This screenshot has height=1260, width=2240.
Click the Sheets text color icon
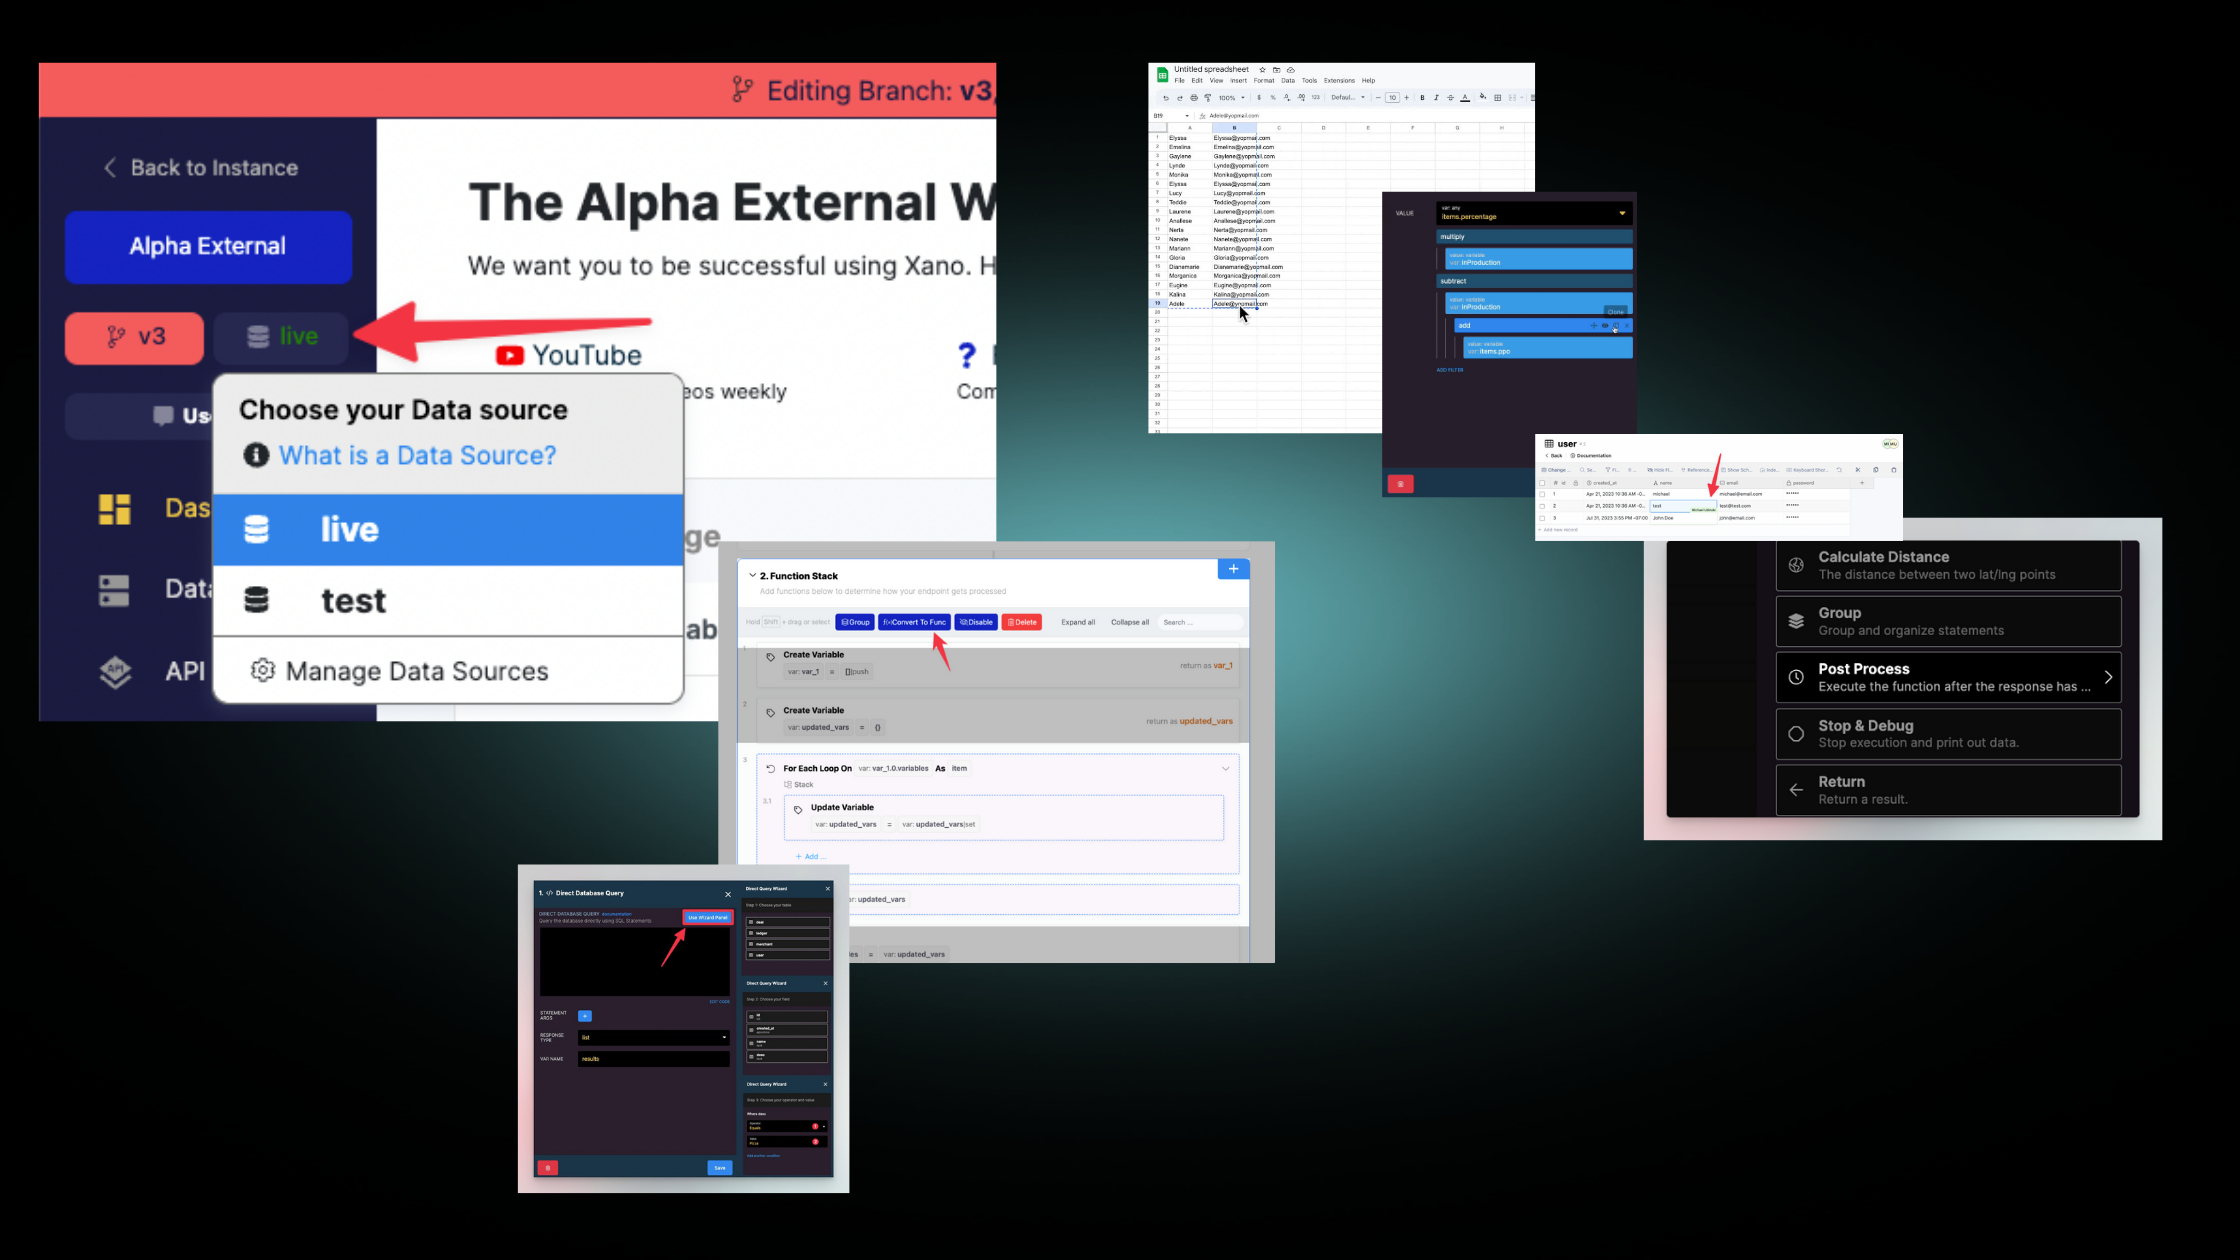point(1465,98)
